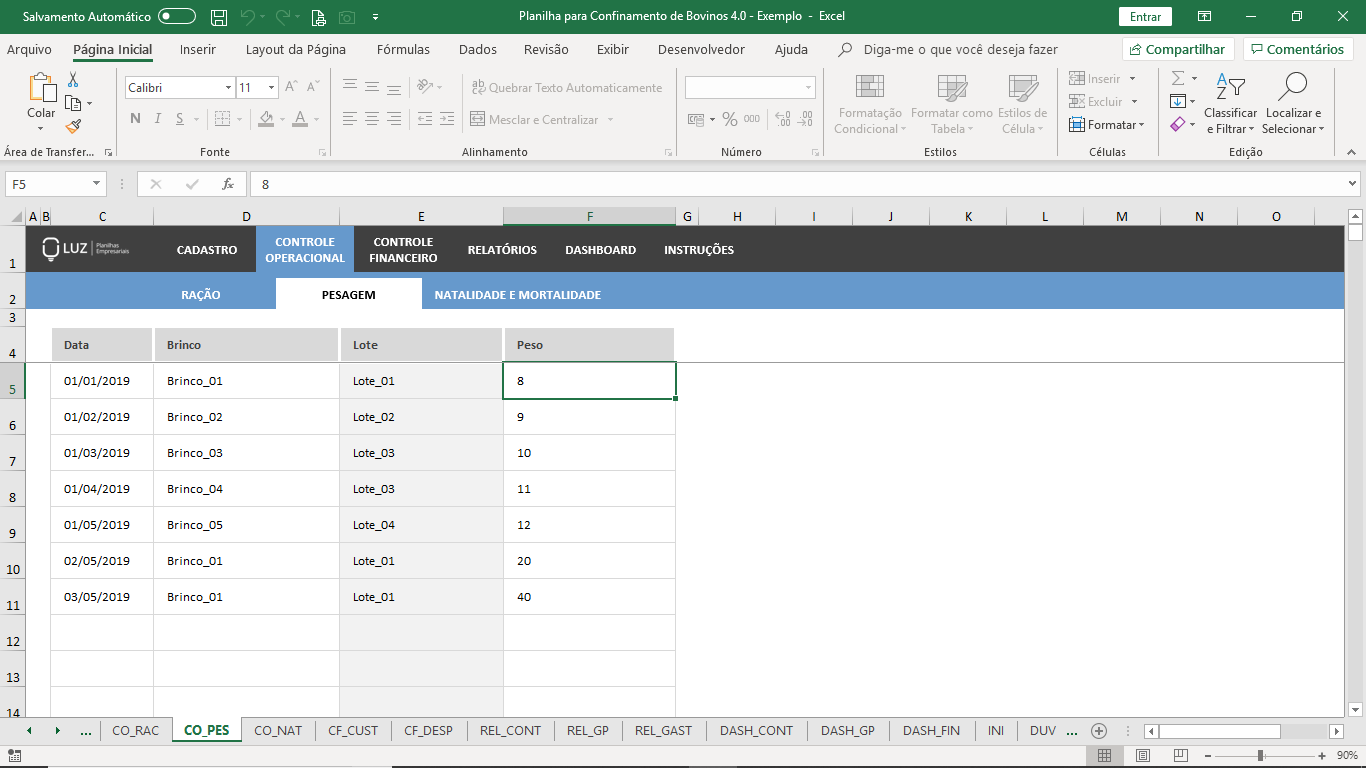Click the Format Painter brush icon
The width and height of the screenshot is (1366, 768).
point(73,126)
